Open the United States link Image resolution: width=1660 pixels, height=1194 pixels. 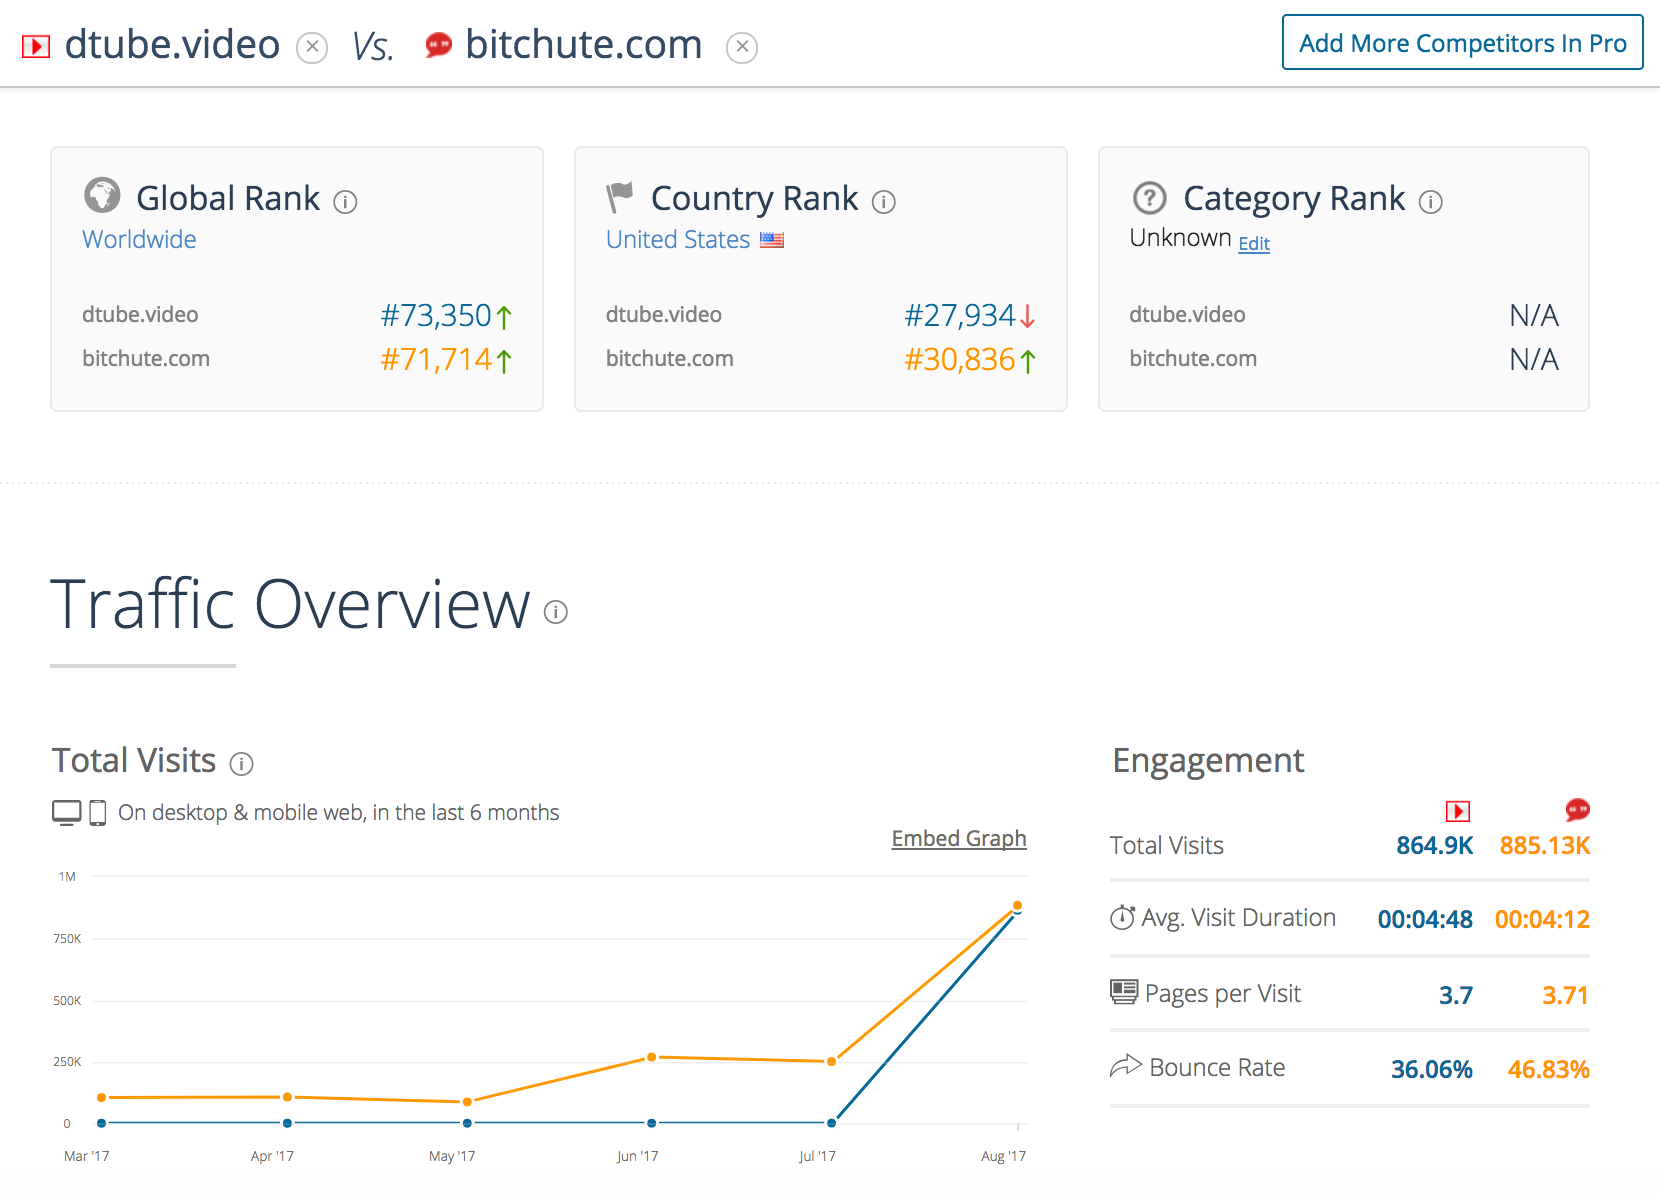point(678,239)
